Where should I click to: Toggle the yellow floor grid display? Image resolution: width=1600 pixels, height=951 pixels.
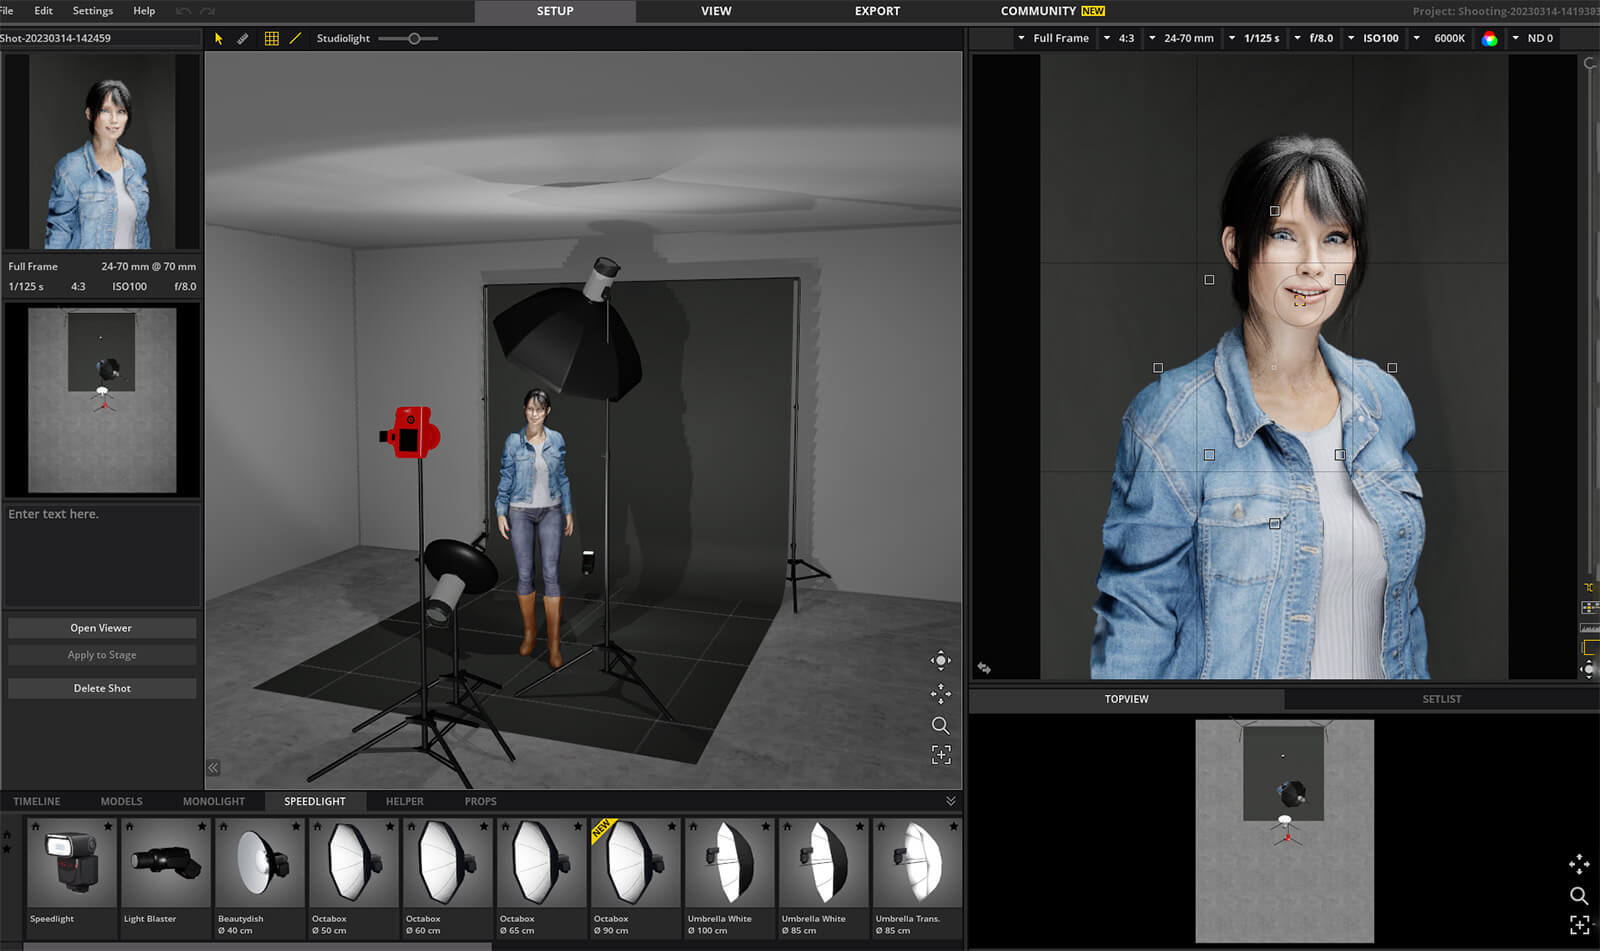click(271, 38)
